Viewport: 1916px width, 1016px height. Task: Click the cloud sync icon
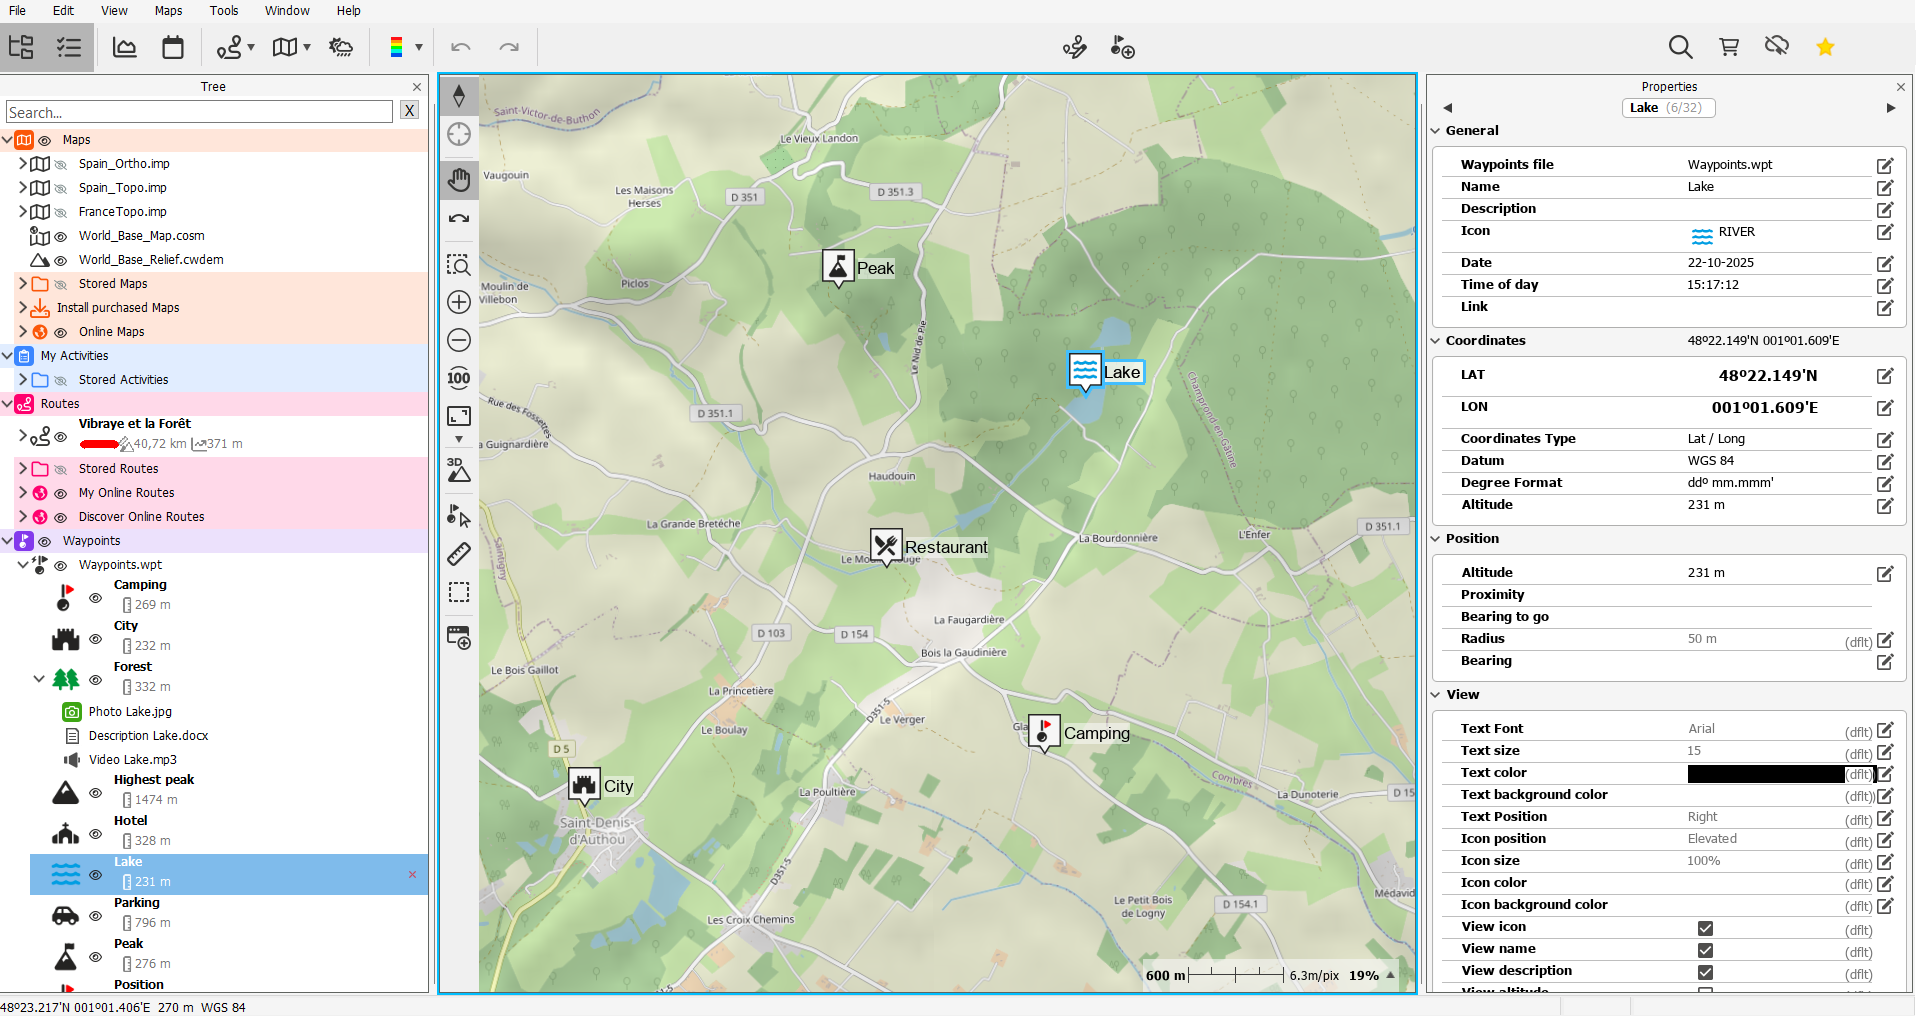click(1777, 46)
